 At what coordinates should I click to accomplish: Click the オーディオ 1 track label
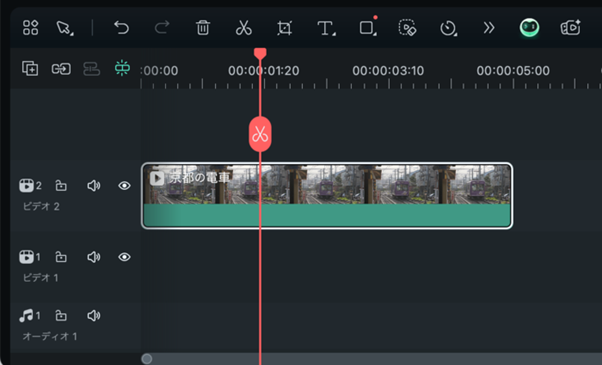tap(50, 337)
